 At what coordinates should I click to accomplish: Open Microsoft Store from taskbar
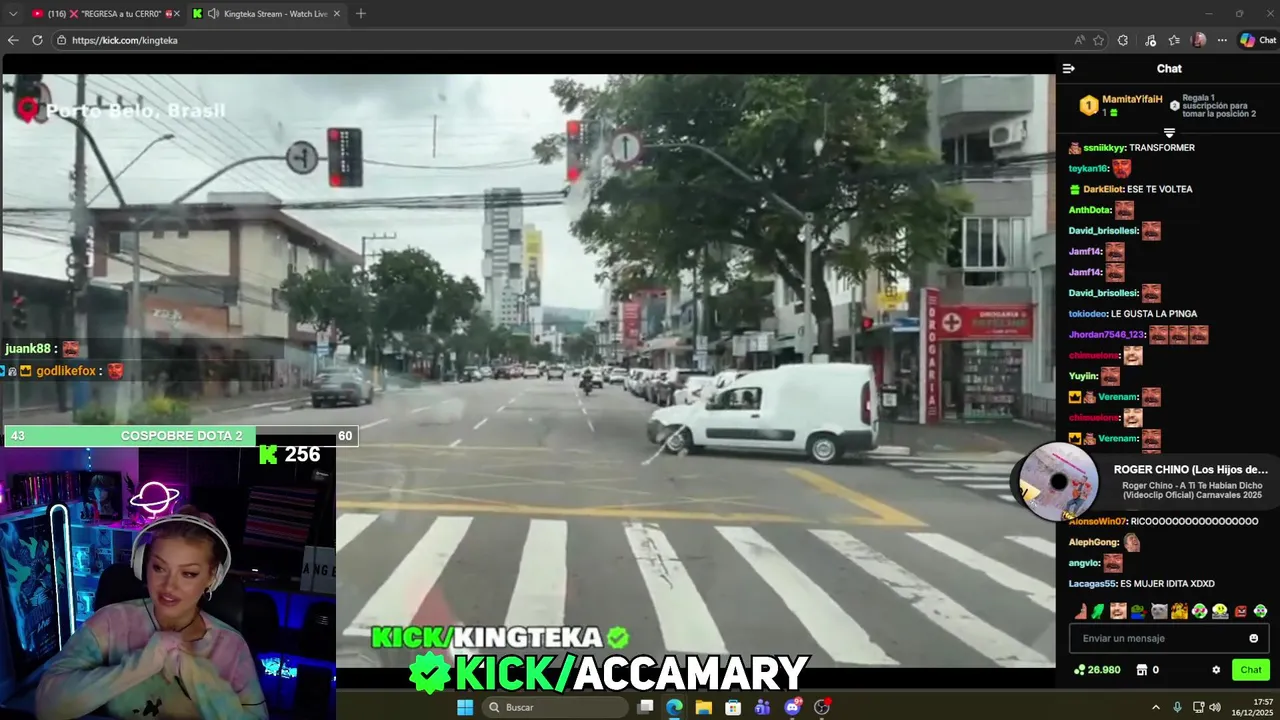point(733,707)
